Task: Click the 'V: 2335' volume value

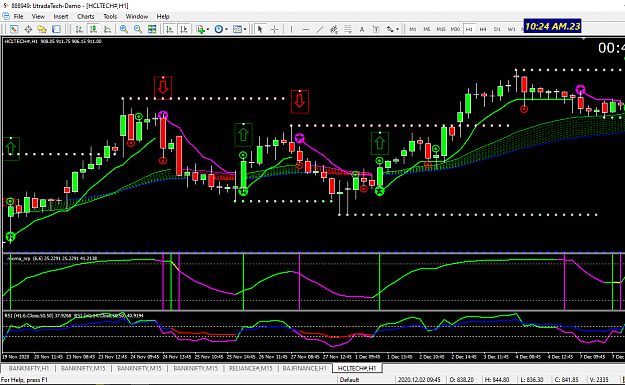Action: tap(599, 379)
